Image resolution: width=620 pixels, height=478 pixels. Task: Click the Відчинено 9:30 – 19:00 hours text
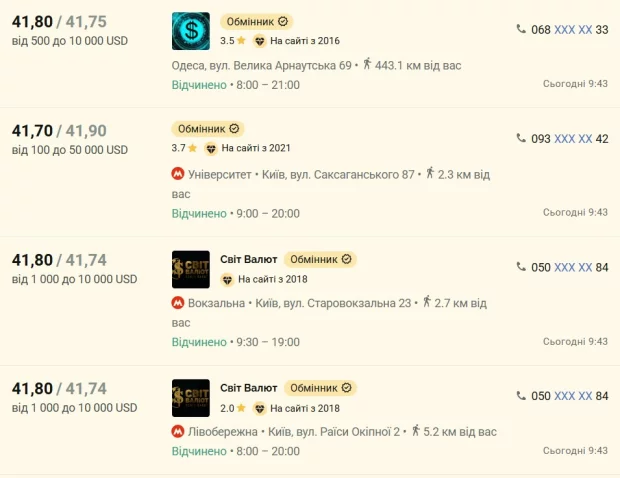click(235, 342)
